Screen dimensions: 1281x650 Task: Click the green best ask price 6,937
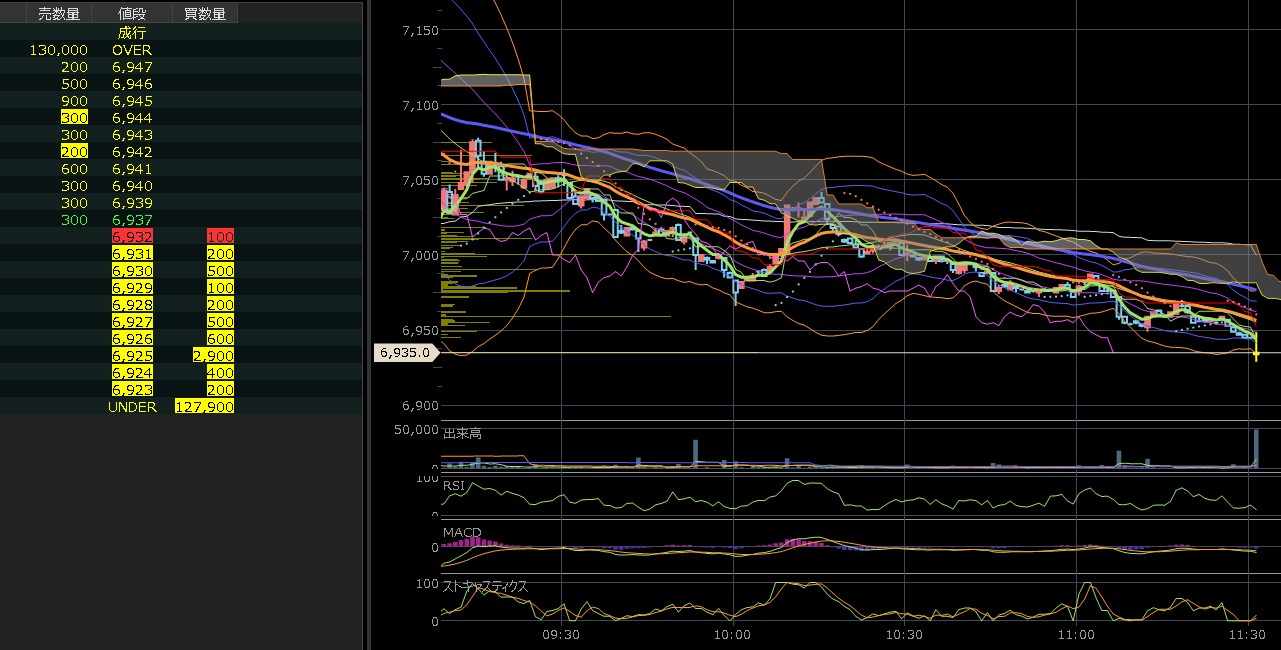pyautogui.click(x=132, y=220)
